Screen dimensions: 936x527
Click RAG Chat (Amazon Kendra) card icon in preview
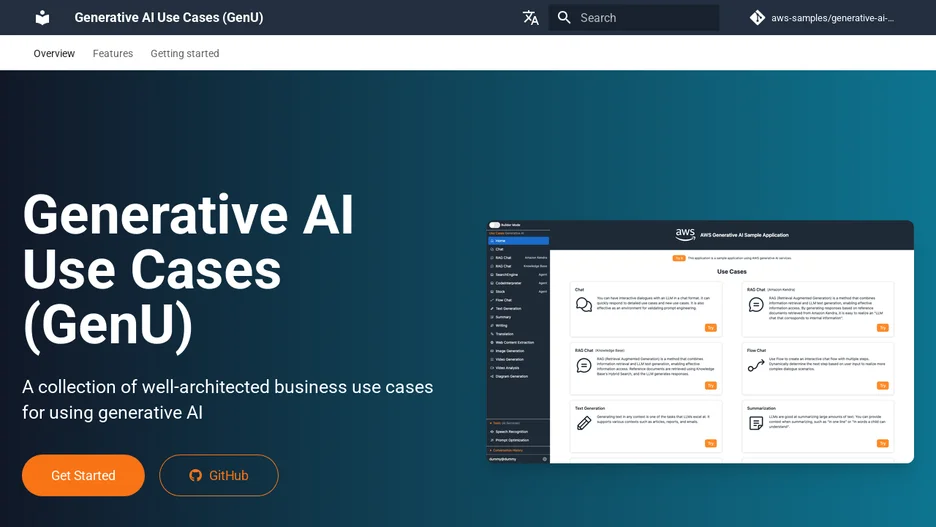(x=756, y=305)
